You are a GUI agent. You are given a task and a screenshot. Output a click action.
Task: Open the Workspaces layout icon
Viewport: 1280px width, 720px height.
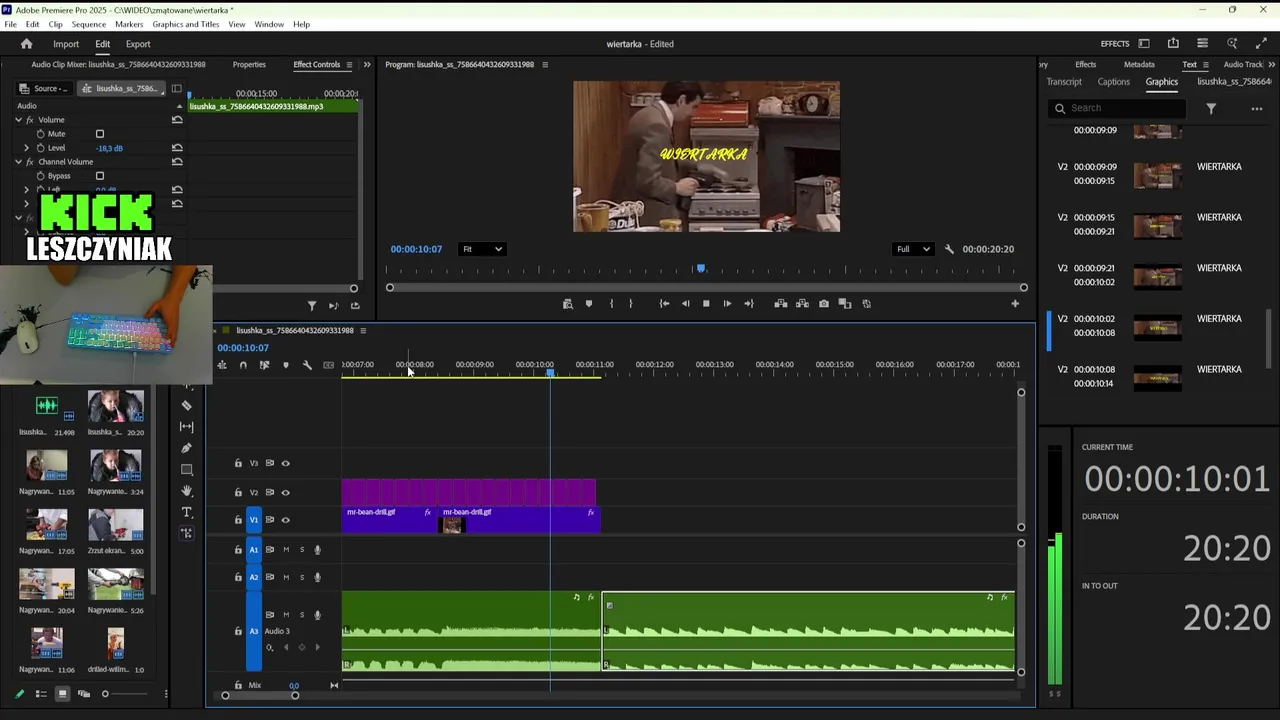point(1144,44)
